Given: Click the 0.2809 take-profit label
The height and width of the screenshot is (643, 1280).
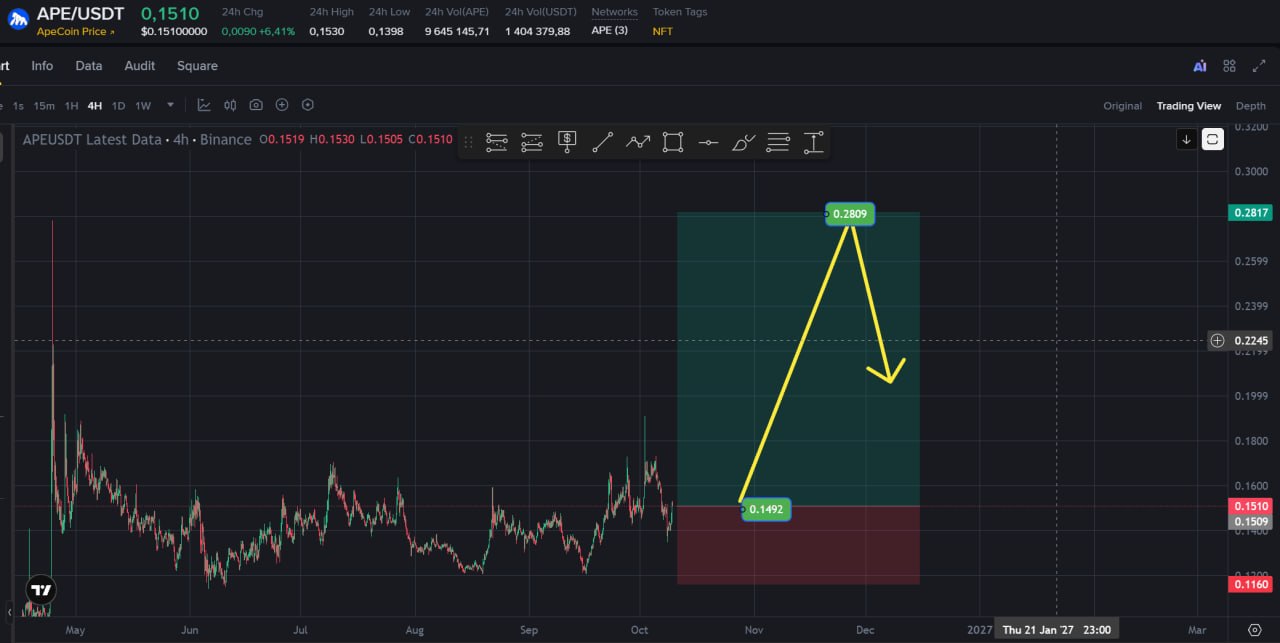Looking at the screenshot, I should (x=850, y=214).
